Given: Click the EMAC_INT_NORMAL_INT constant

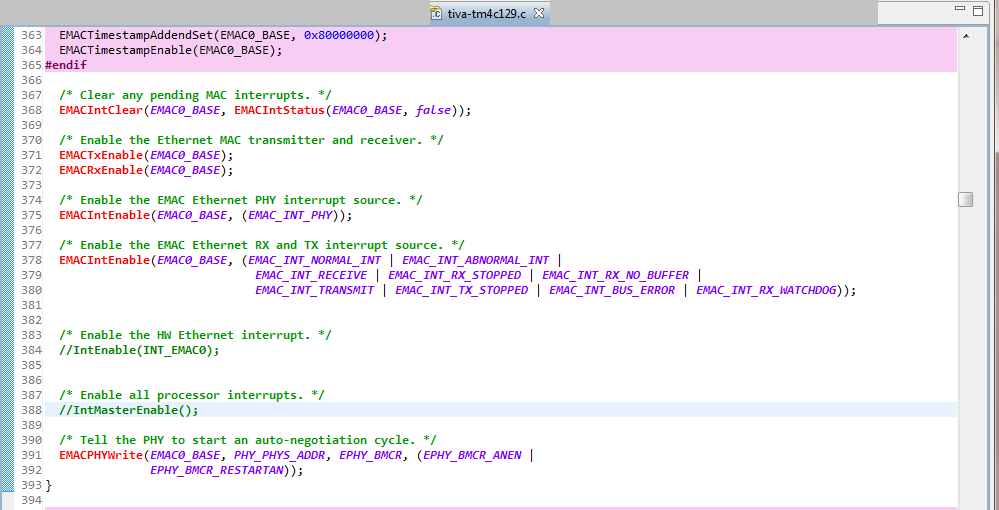Looking at the screenshot, I should click(x=315, y=260).
